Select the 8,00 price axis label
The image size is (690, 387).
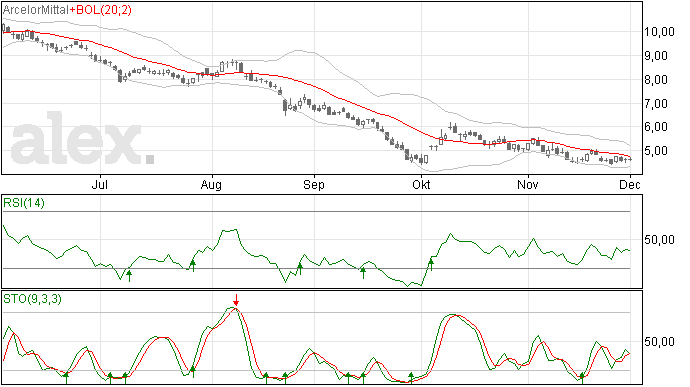click(x=656, y=80)
